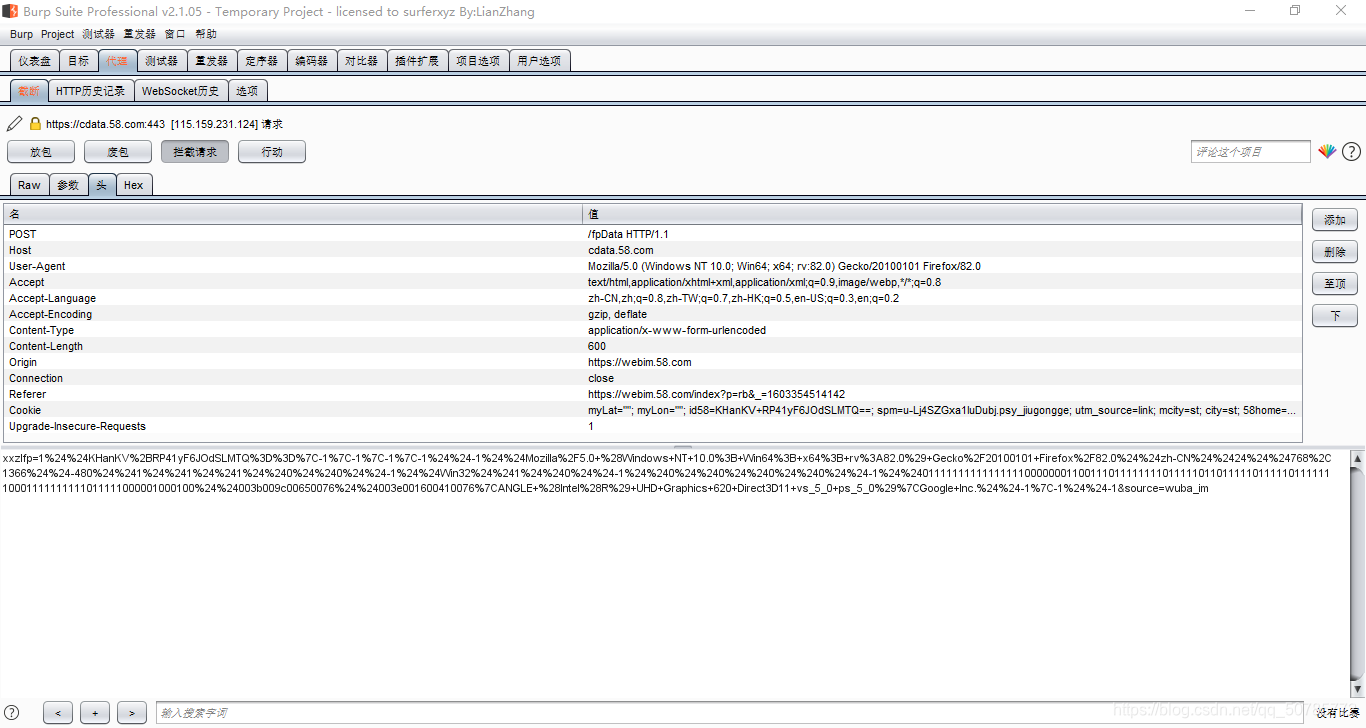Open the highlight color picker icon

(x=1326, y=152)
